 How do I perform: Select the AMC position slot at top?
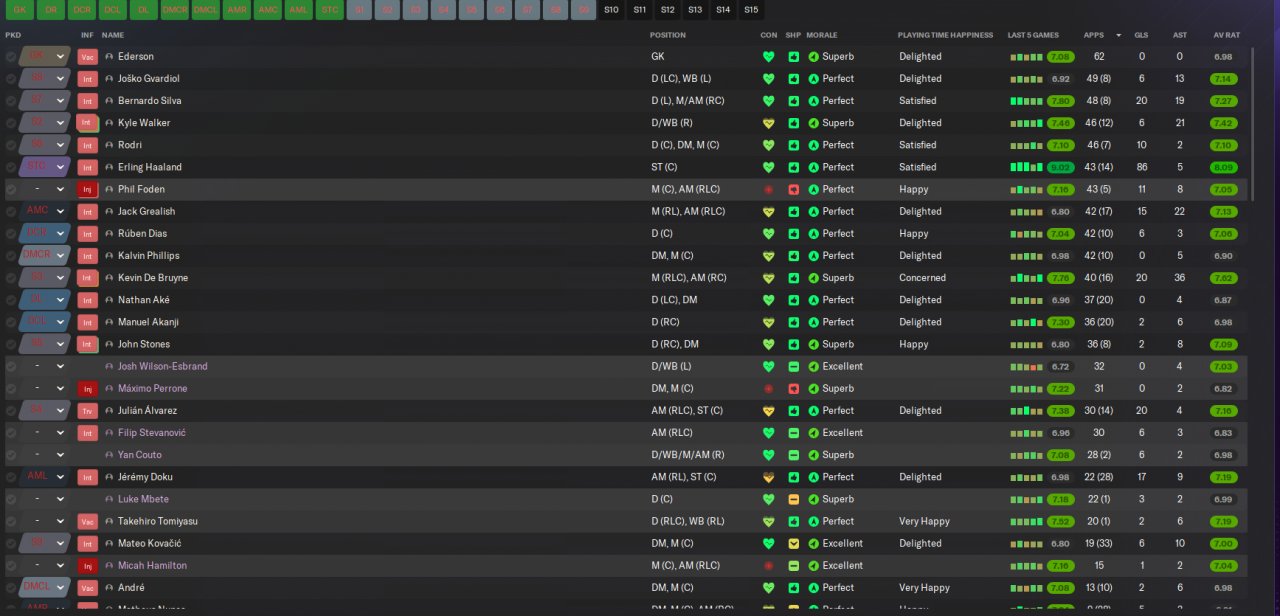click(x=268, y=10)
